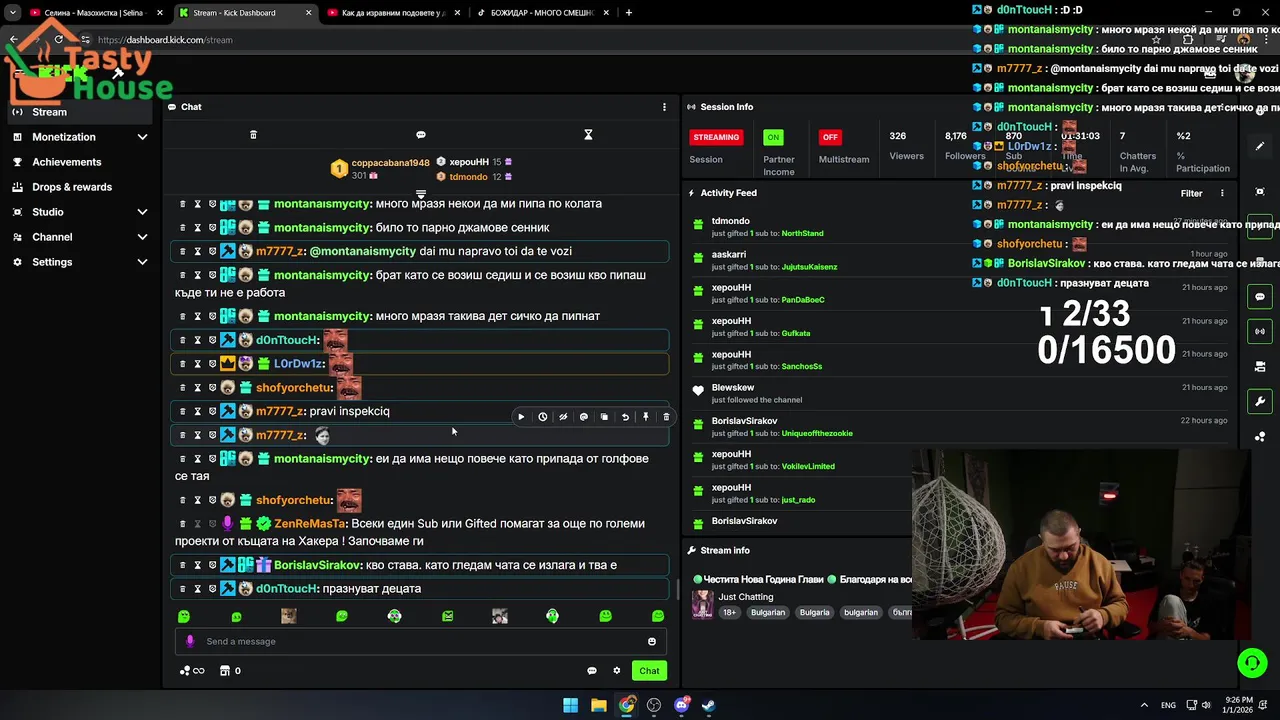This screenshot has width=1280, height=720.
Task: Open the Chat panel three-dot menu
Action: tap(664, 107)
